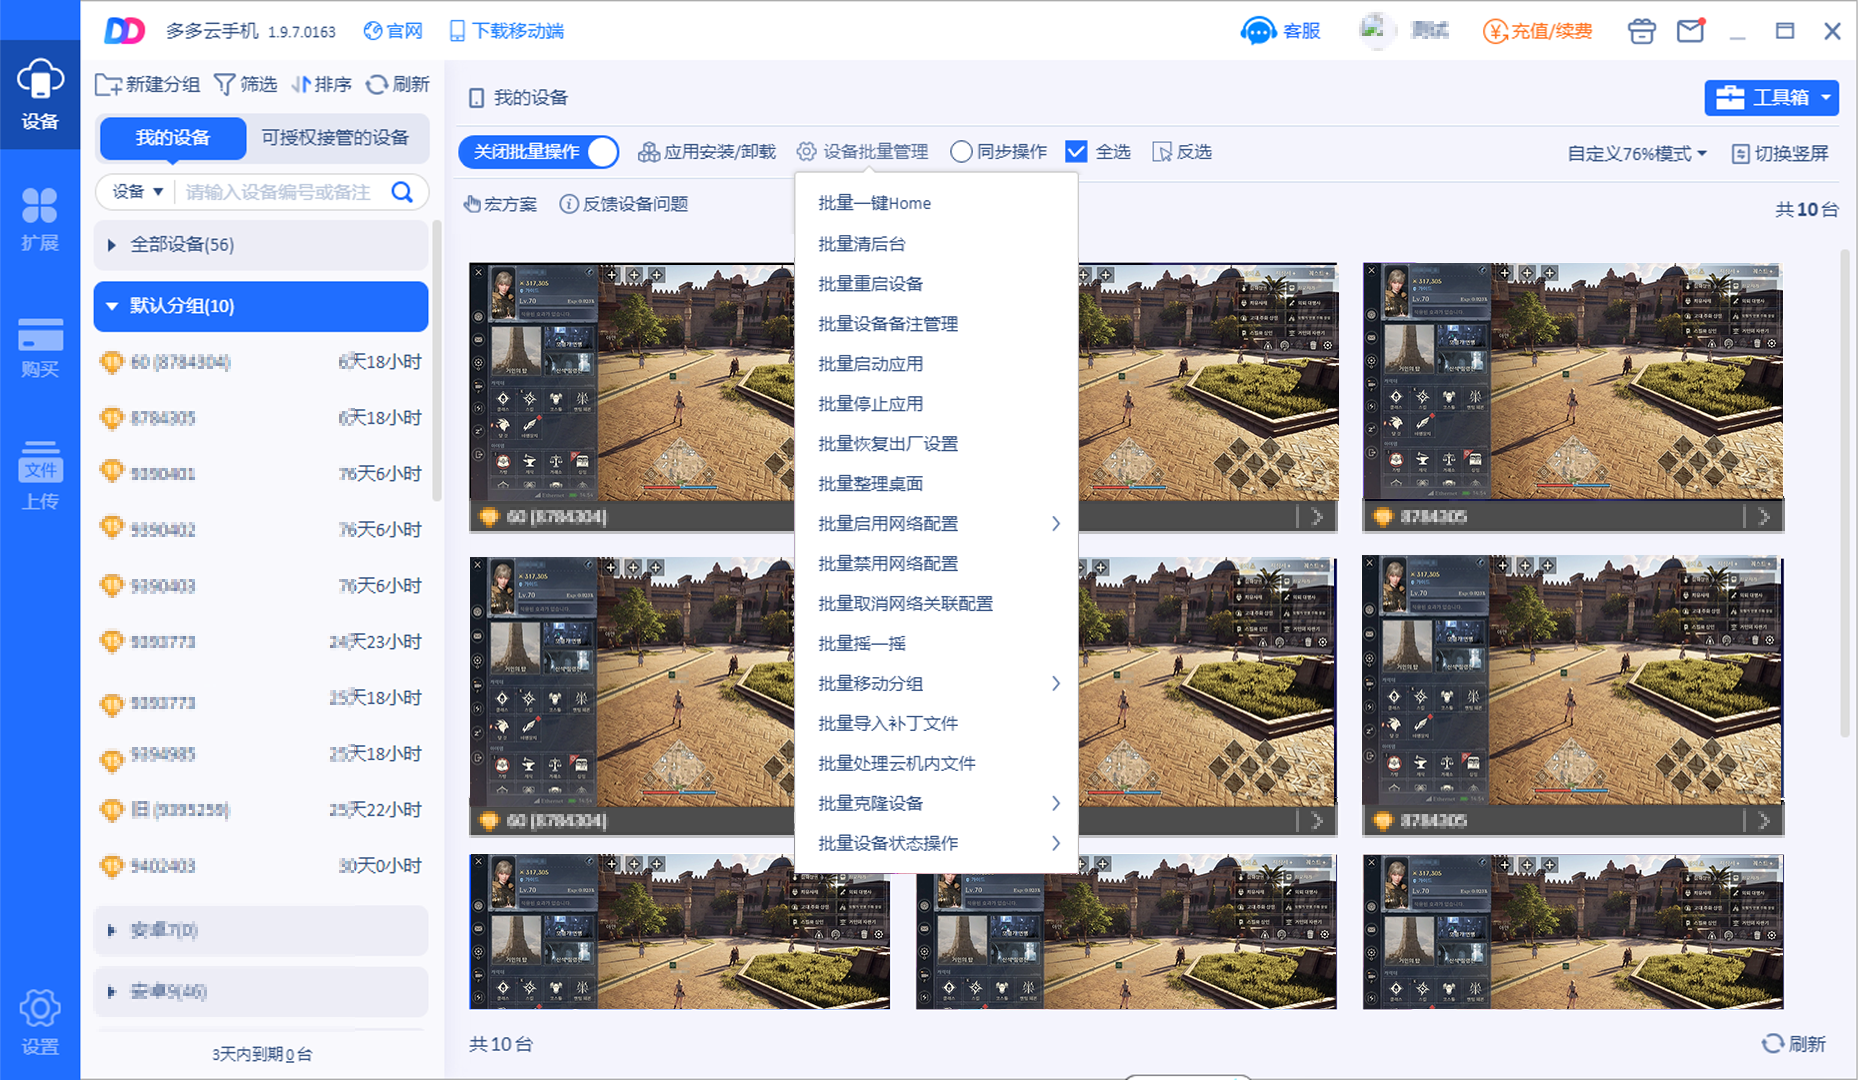Click the device list panel scrollbar
Viewport: 1858px width, 1080px height.
tap(436, 360)
